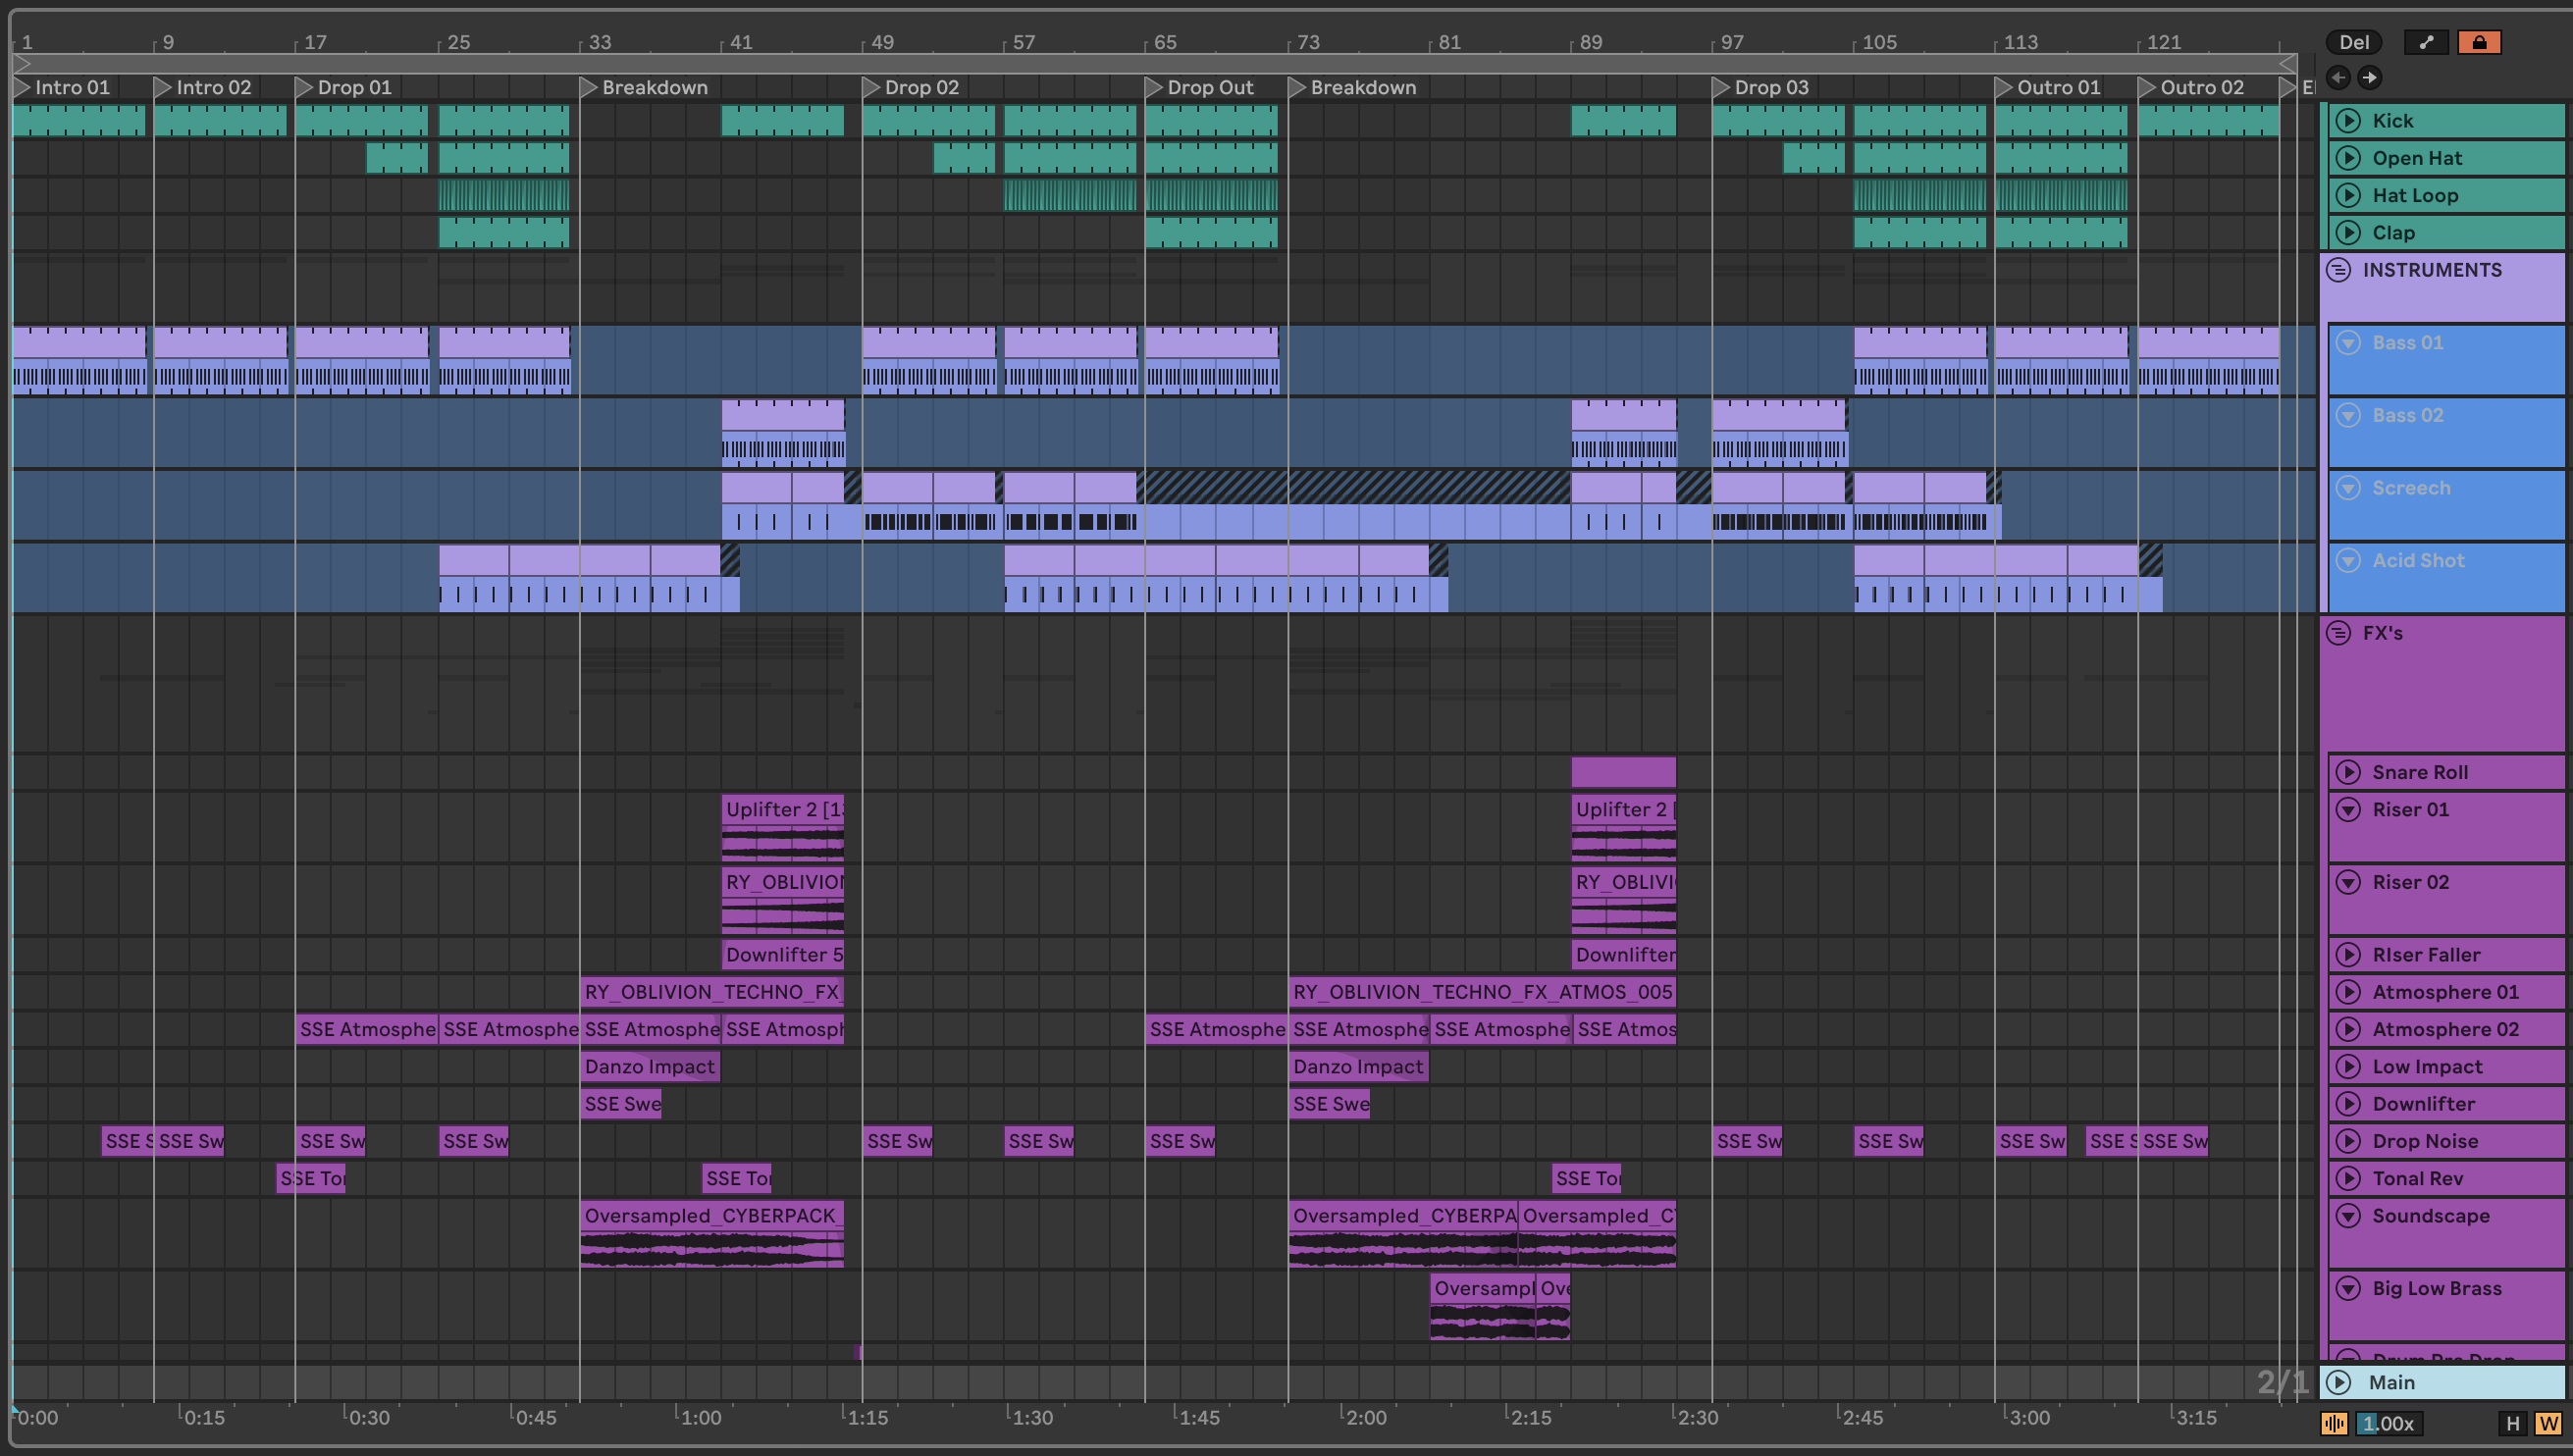2573x1456 pixels.
Task: Click the Snare Roll track play icon
Action: coord(2348,772)
